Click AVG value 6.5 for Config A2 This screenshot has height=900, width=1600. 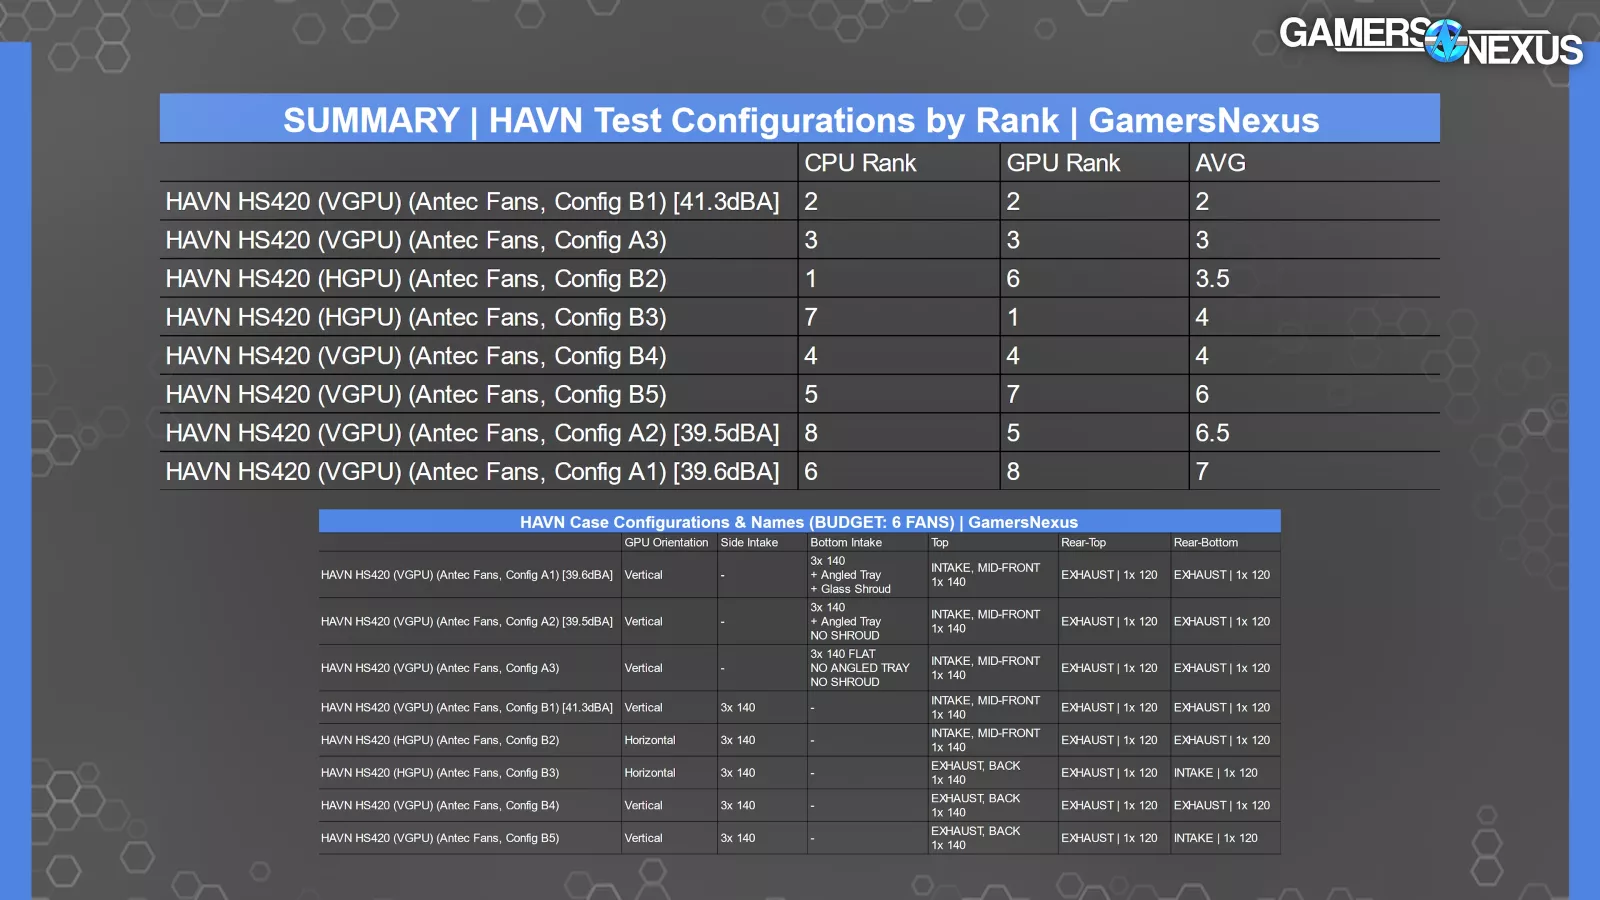point(1212,433)
